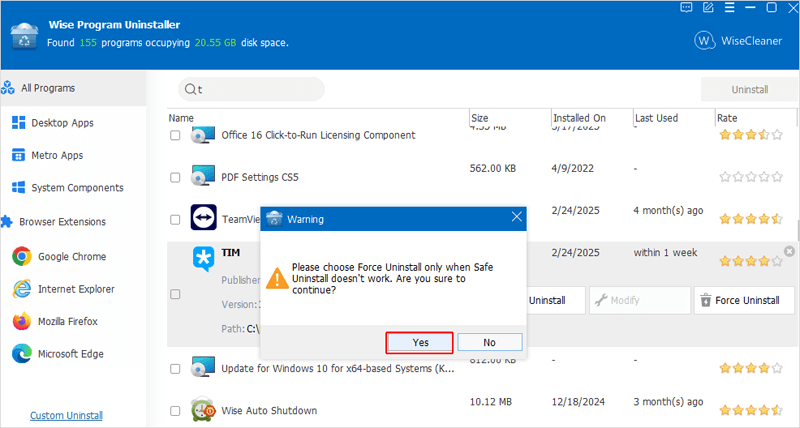The height and width of the screenshot is (428, 800).
Task: Select Microsoft Edge extensions
Action: pyautogui.click(x=70, y=354)
